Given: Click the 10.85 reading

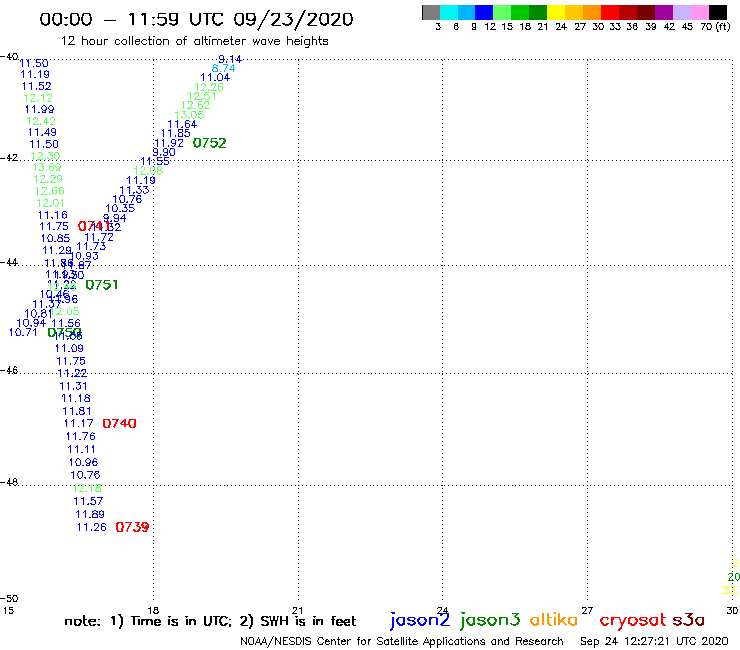Looking at the screenshot, I should tap(55, 238).
